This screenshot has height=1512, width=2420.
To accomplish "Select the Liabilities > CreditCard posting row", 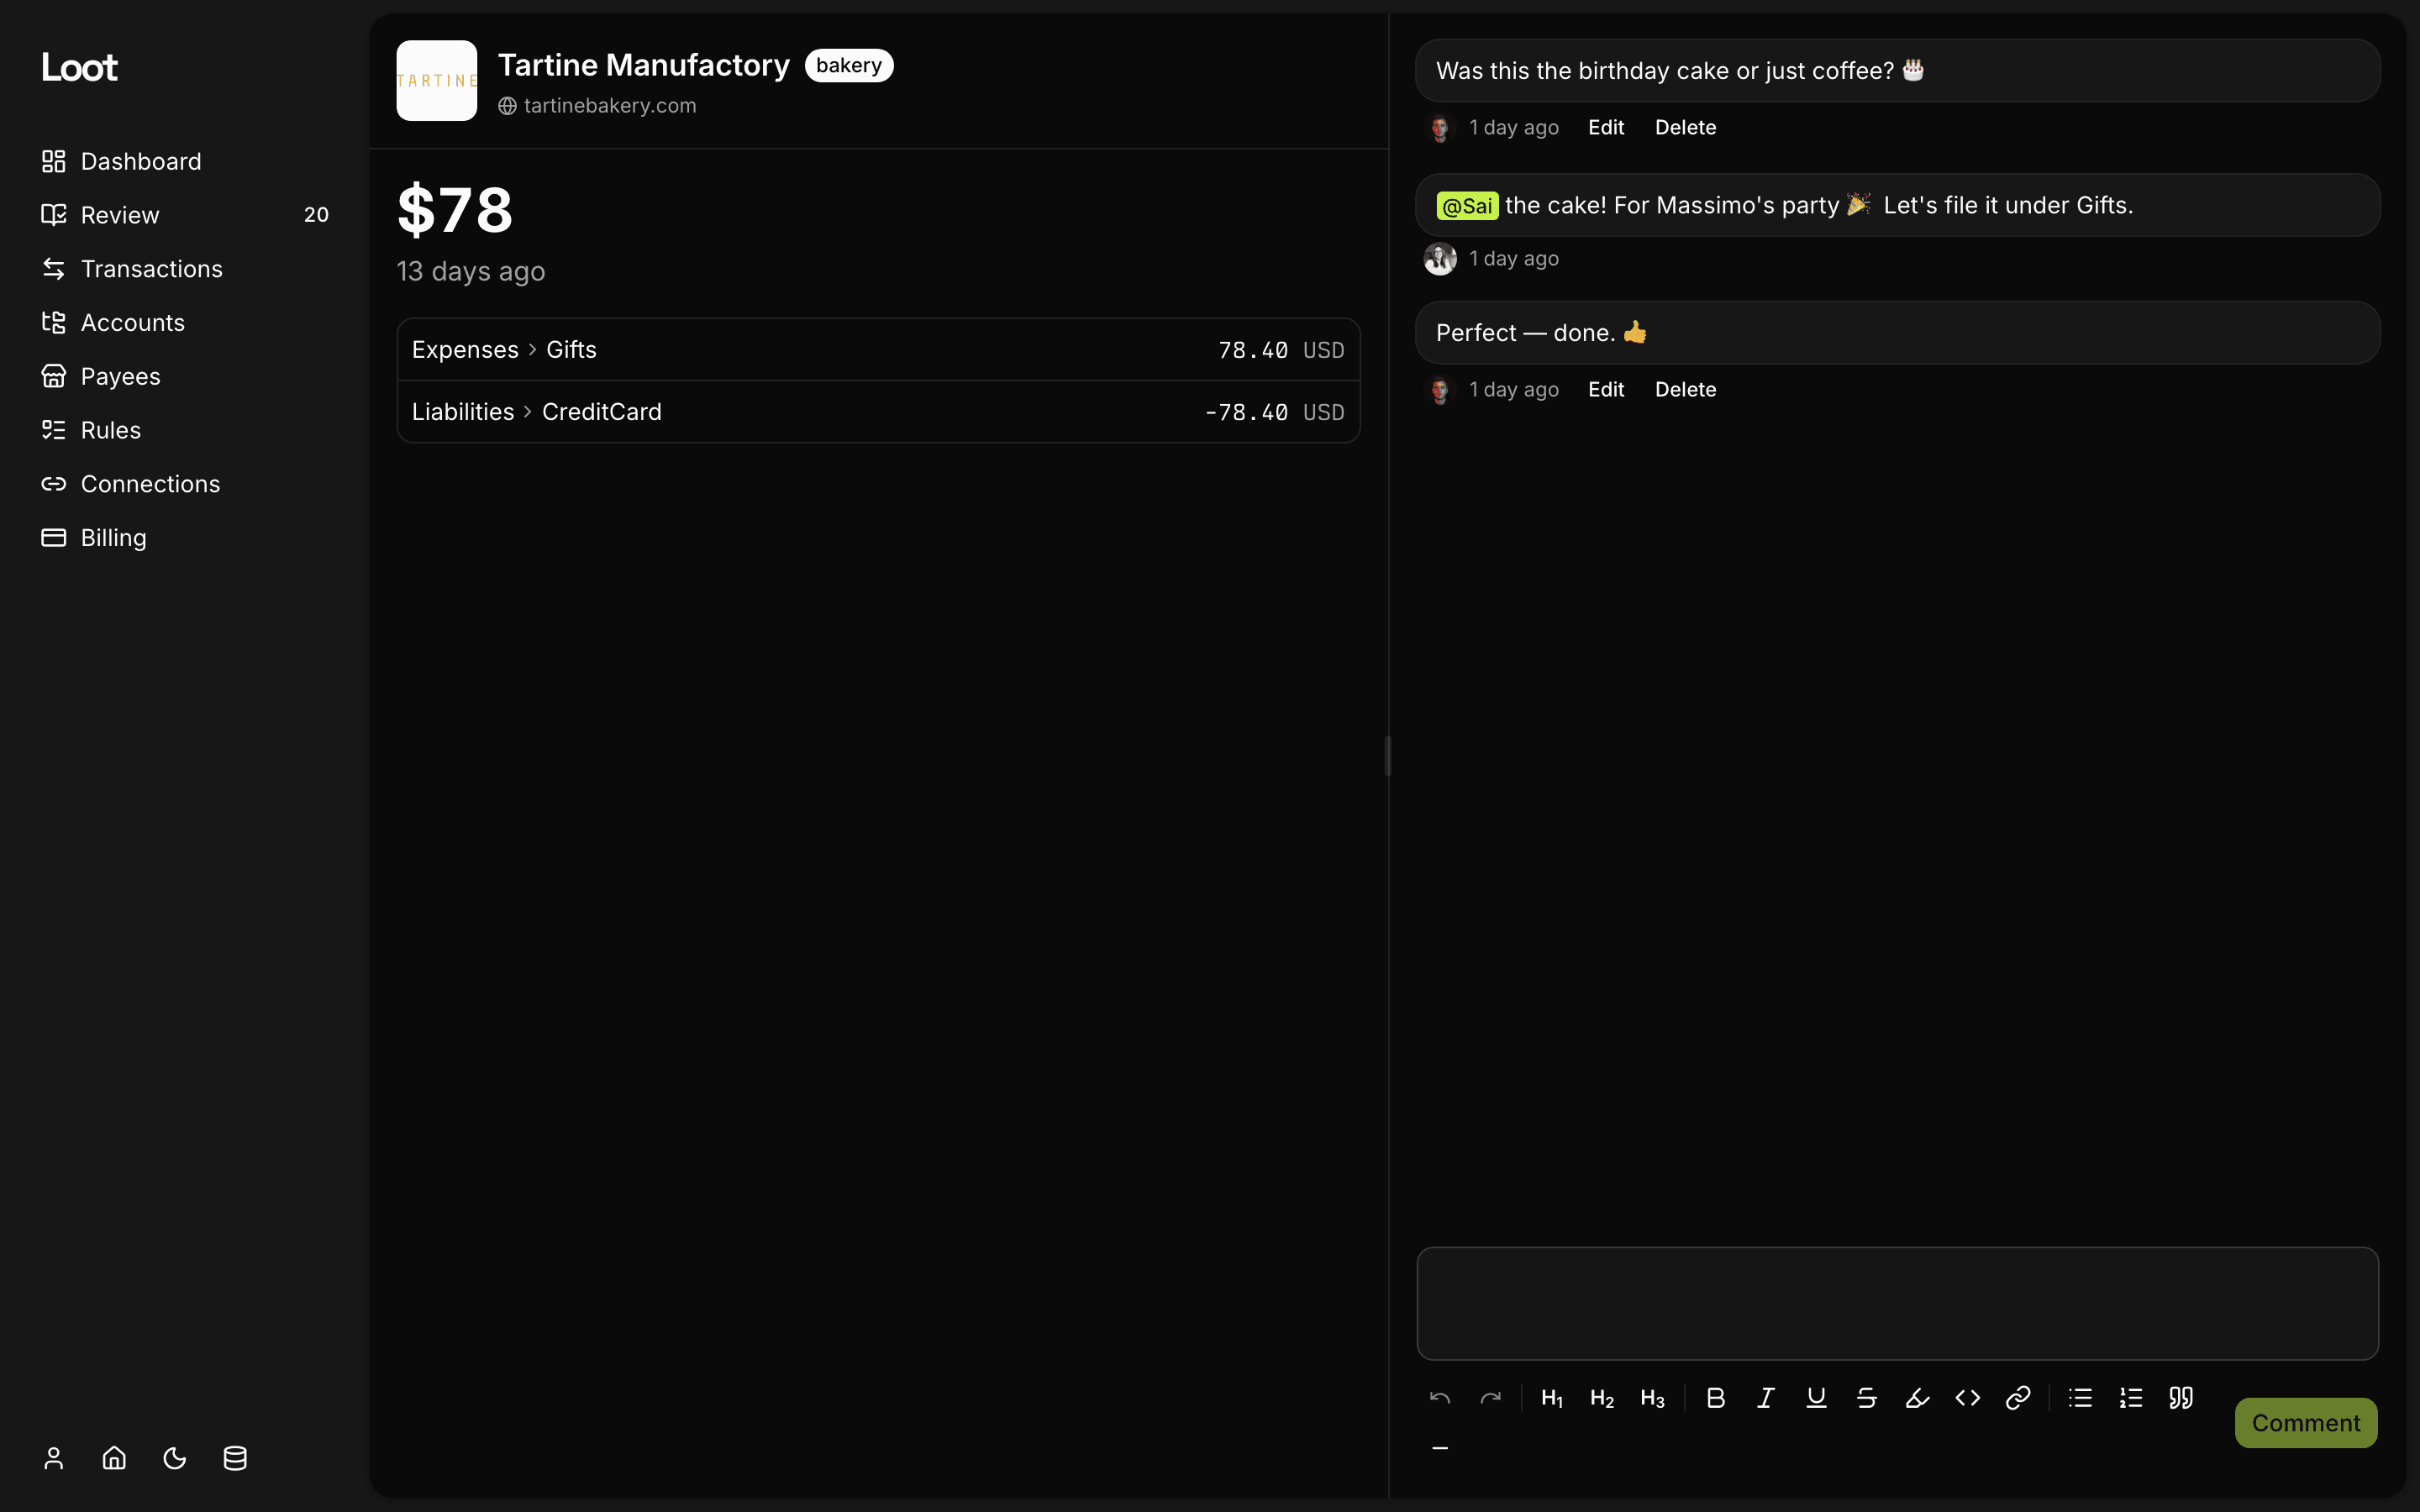I will tap(878, 412).
